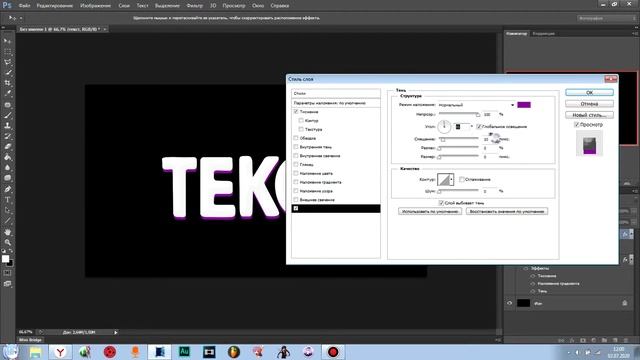Click the Отмена button
This screenshot has width=640, height=360.
589,104
